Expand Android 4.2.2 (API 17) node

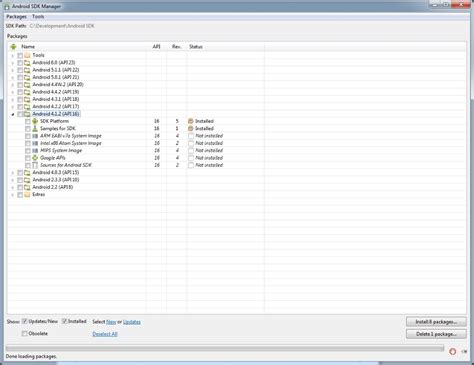13,107
